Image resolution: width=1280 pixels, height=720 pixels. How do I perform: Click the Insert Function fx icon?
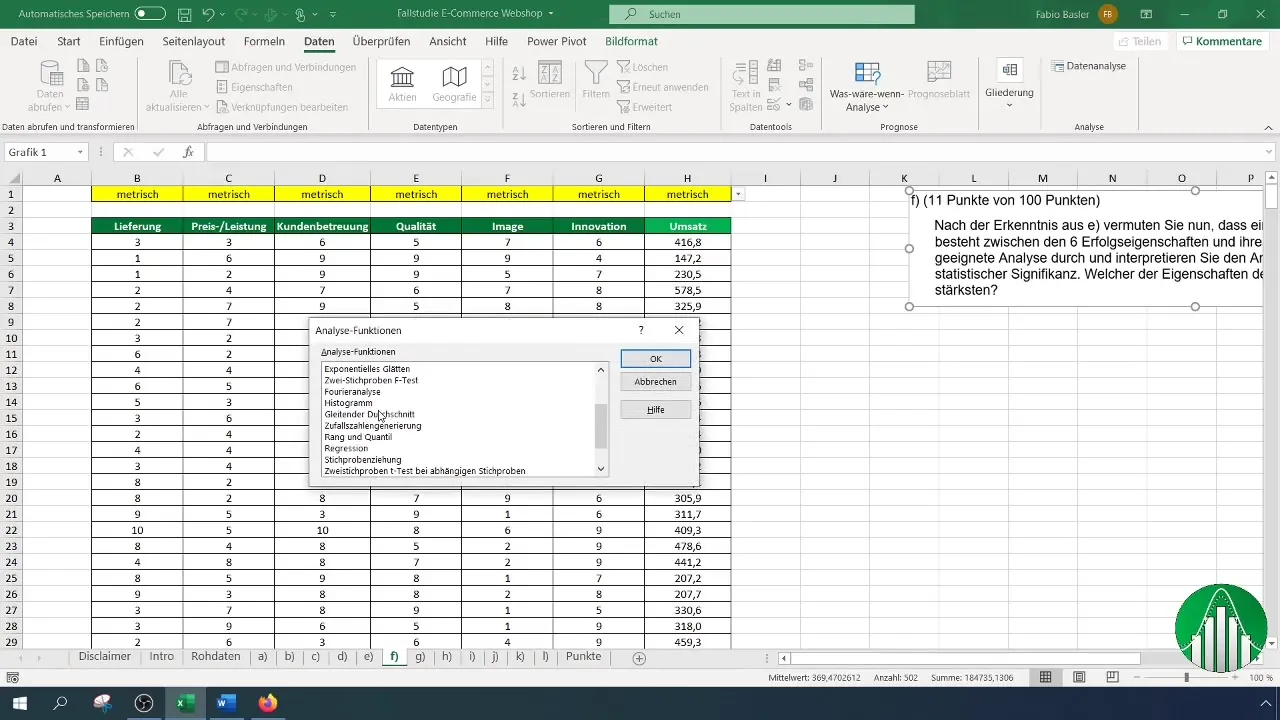click(188, 152)
